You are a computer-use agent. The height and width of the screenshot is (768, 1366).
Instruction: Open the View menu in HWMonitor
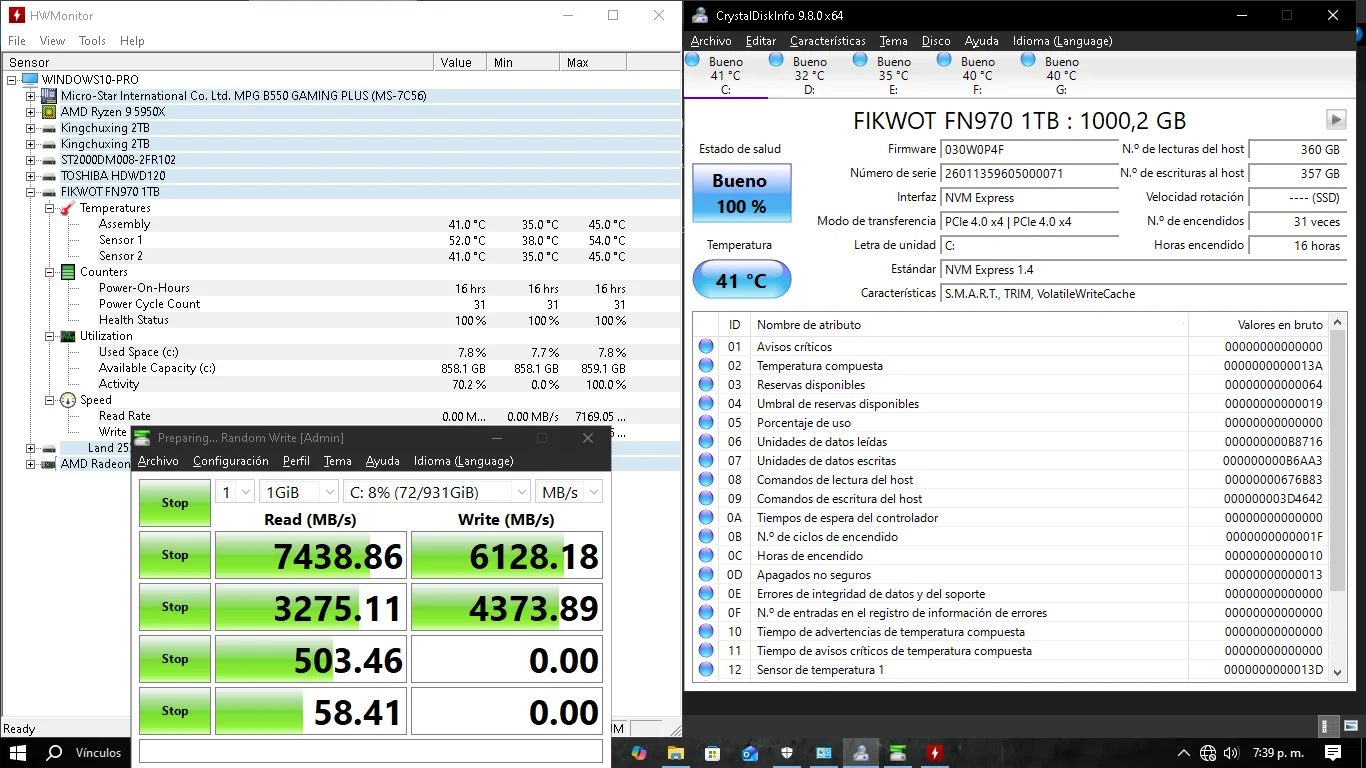tap(52, 41)
